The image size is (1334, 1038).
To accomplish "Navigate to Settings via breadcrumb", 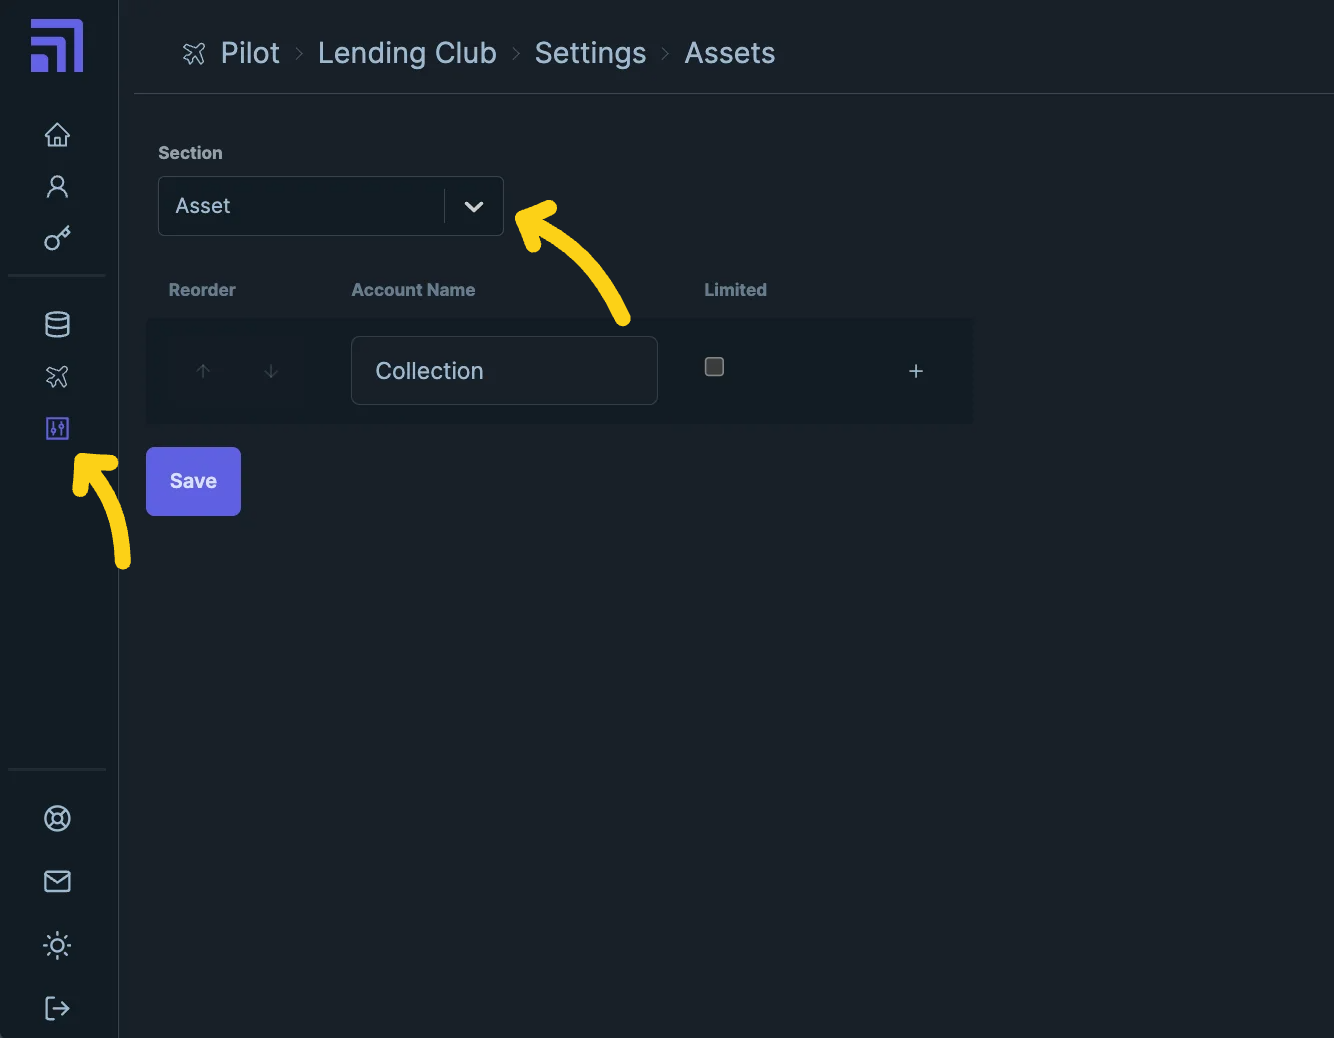I will pos(590,53).
